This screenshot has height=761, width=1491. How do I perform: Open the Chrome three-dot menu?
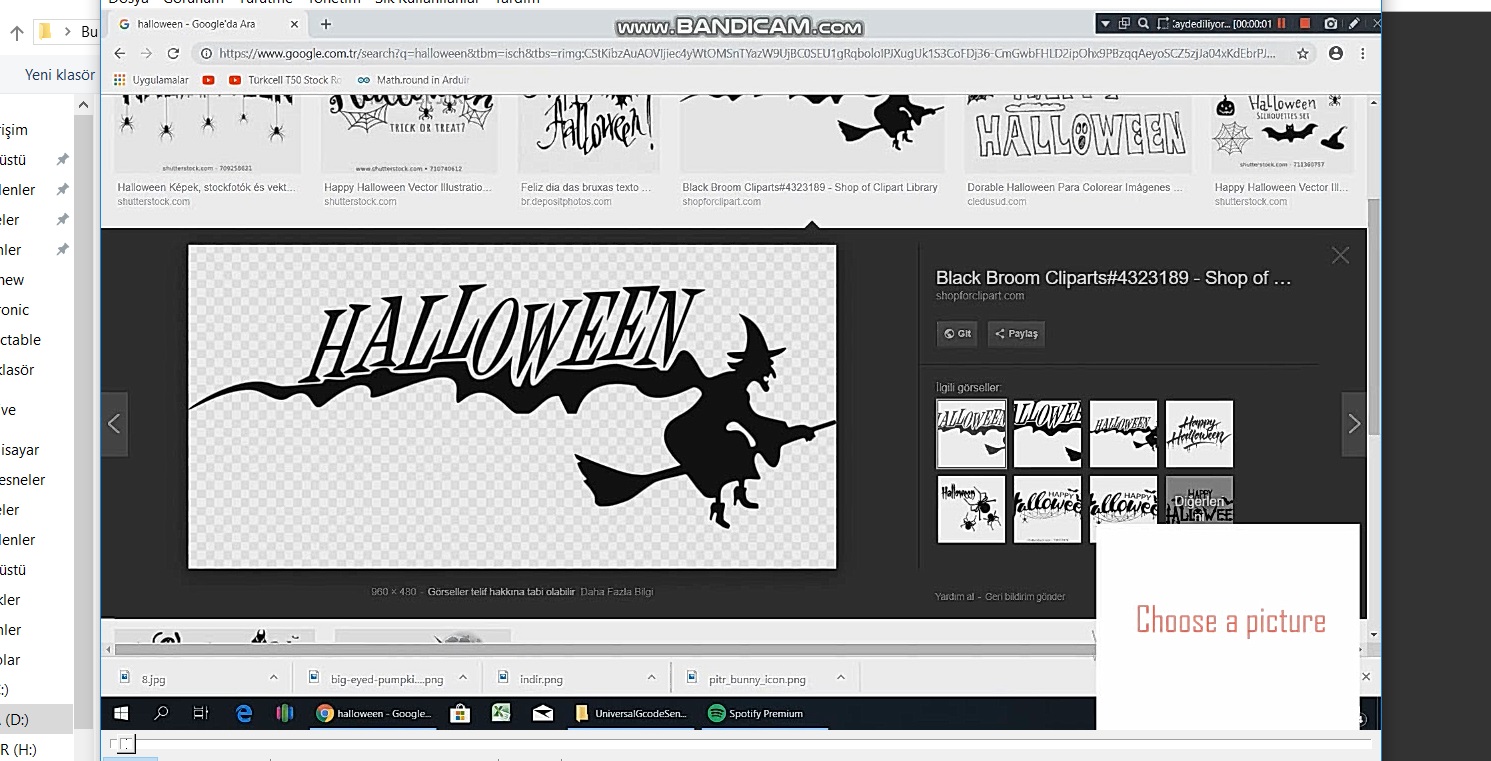coord(1365,53)
